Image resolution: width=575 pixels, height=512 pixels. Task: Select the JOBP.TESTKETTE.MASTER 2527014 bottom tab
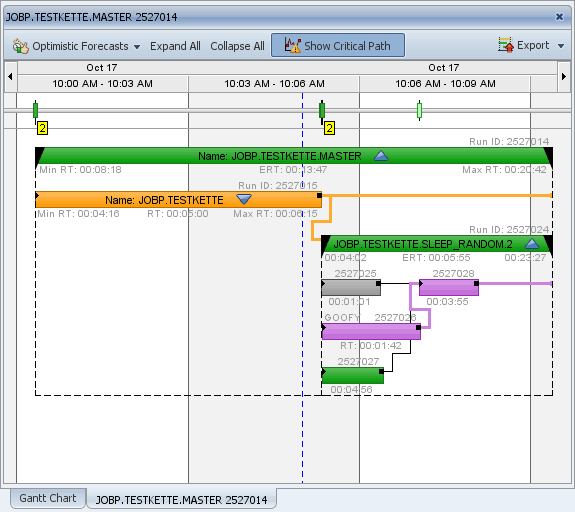click(182, 500)
